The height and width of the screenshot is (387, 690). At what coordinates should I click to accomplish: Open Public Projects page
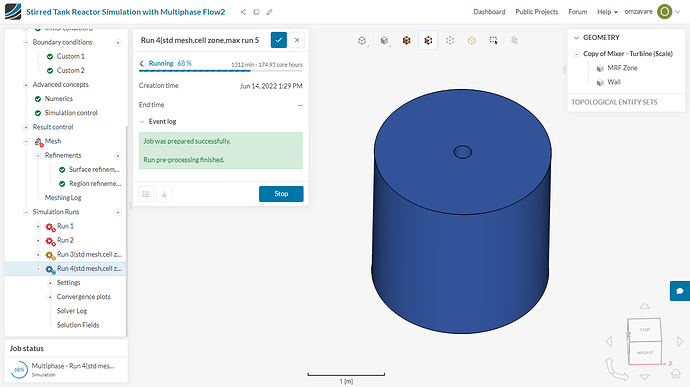pyautogui.click(x=537, y=12)
